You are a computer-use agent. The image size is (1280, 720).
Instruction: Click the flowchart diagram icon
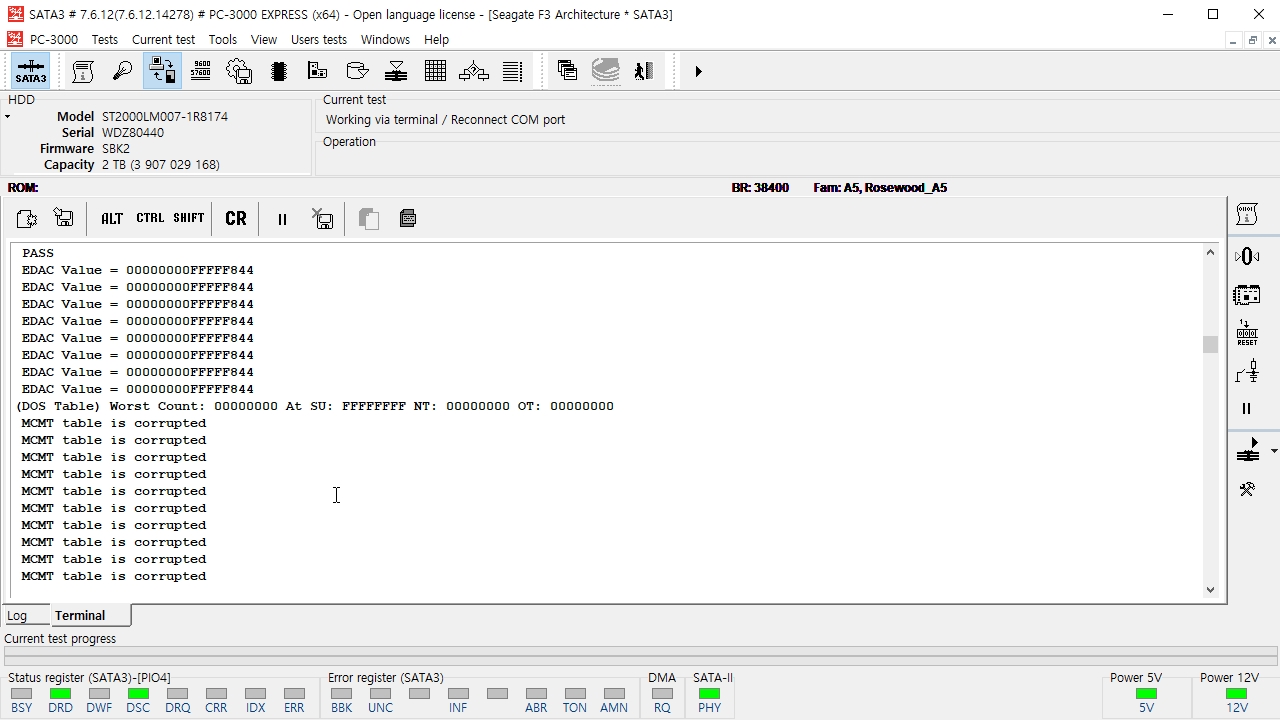pyautogui.click(x=474, y=71)
